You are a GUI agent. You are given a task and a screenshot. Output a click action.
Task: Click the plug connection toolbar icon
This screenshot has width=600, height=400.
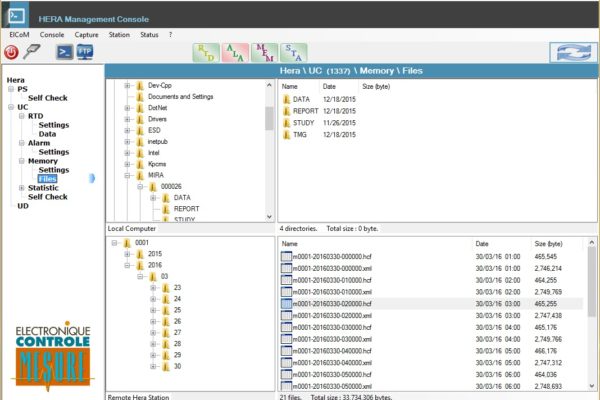[x=31, y=52]
